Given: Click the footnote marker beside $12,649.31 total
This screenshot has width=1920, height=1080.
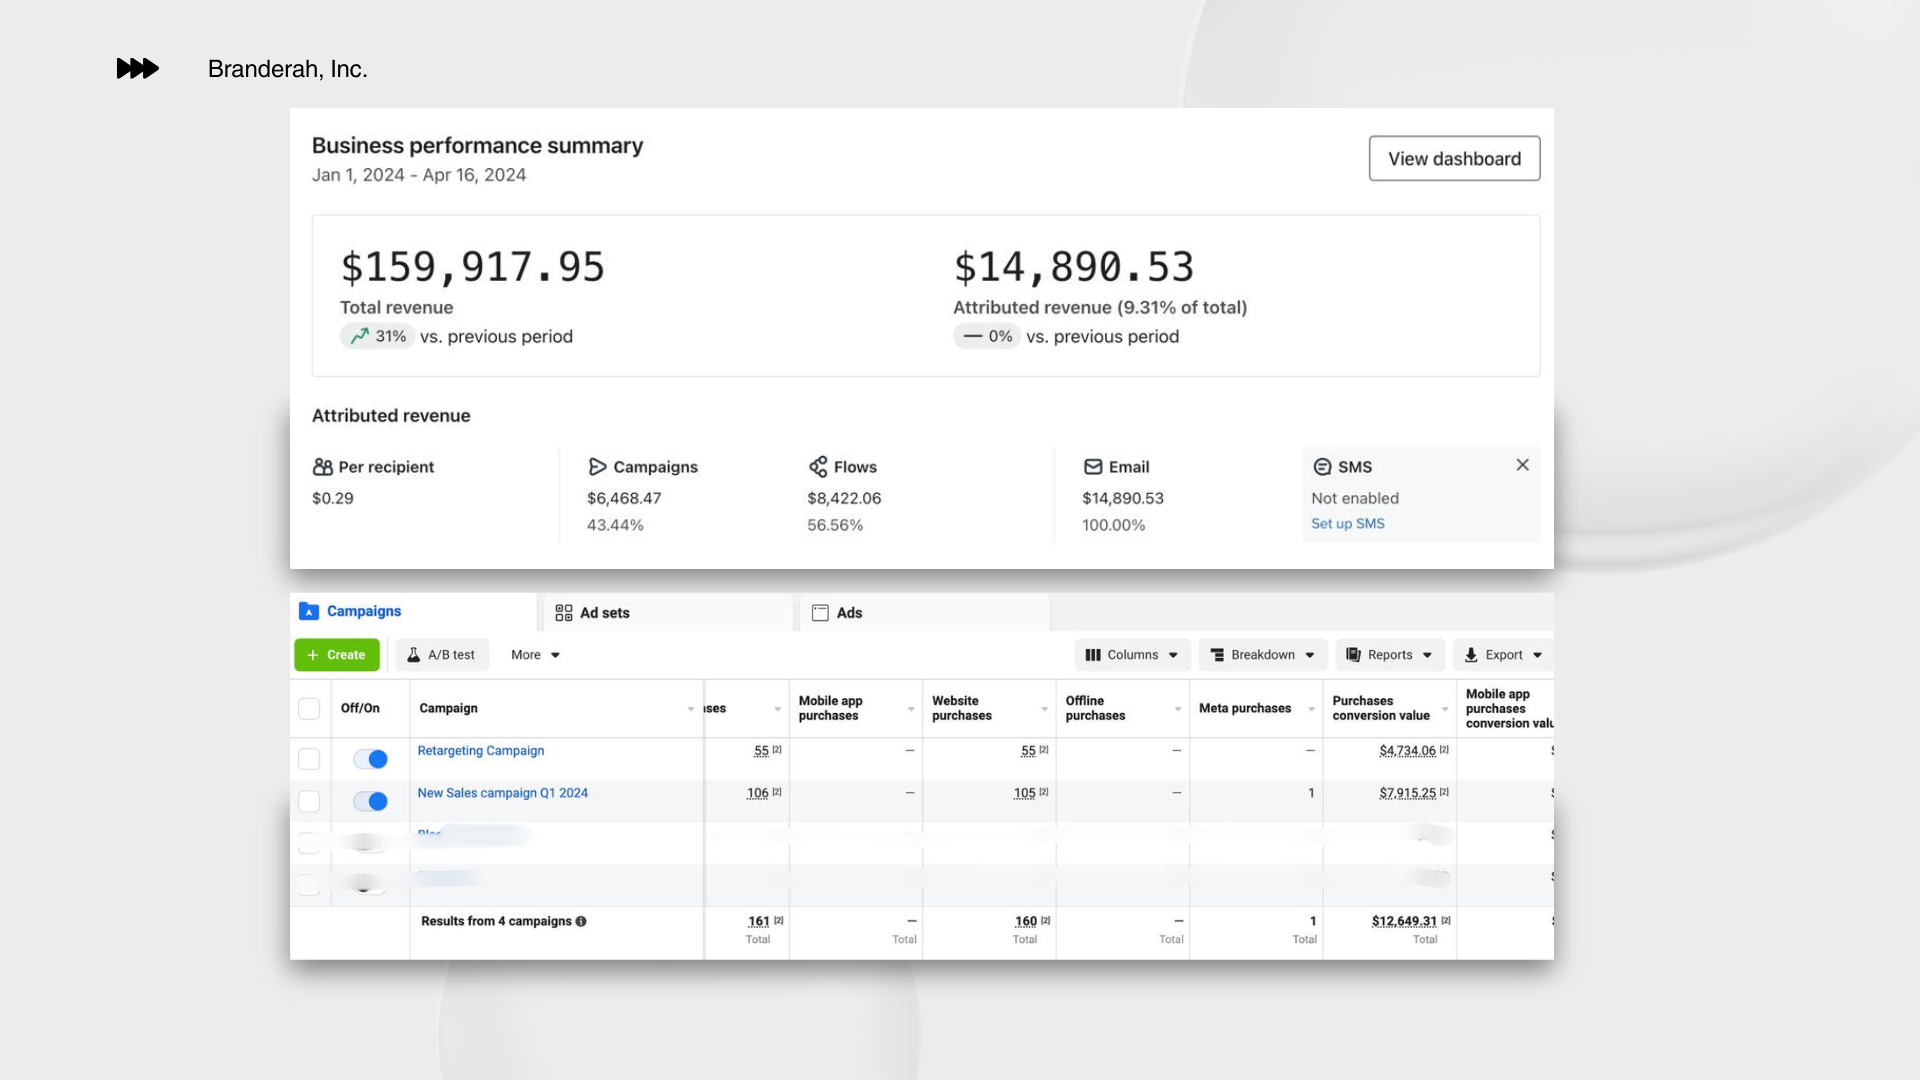Looking at the screenshot, I should click(1446, 920).
